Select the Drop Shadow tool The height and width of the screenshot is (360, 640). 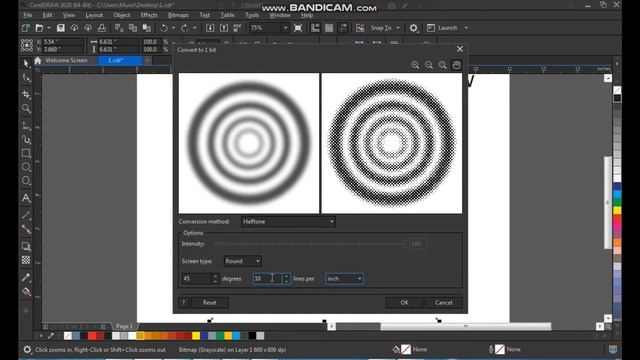[26, 246]
